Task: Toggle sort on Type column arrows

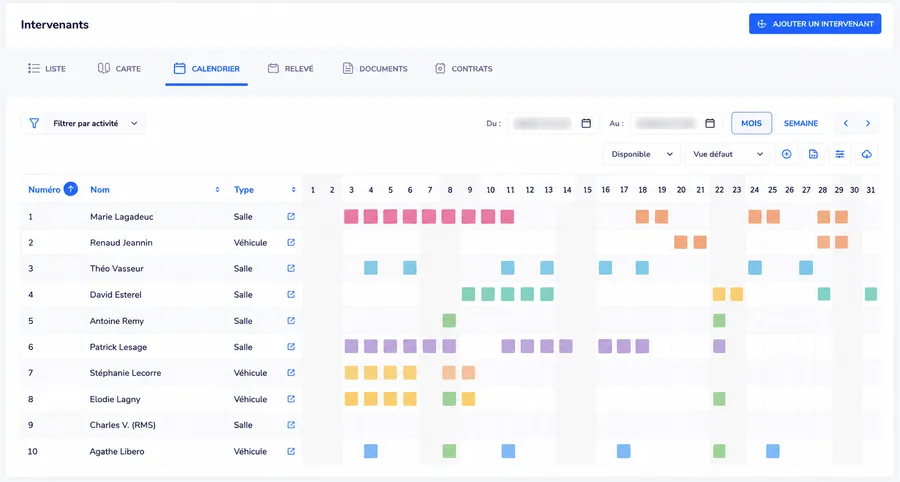Action: [x=293, y=189]
